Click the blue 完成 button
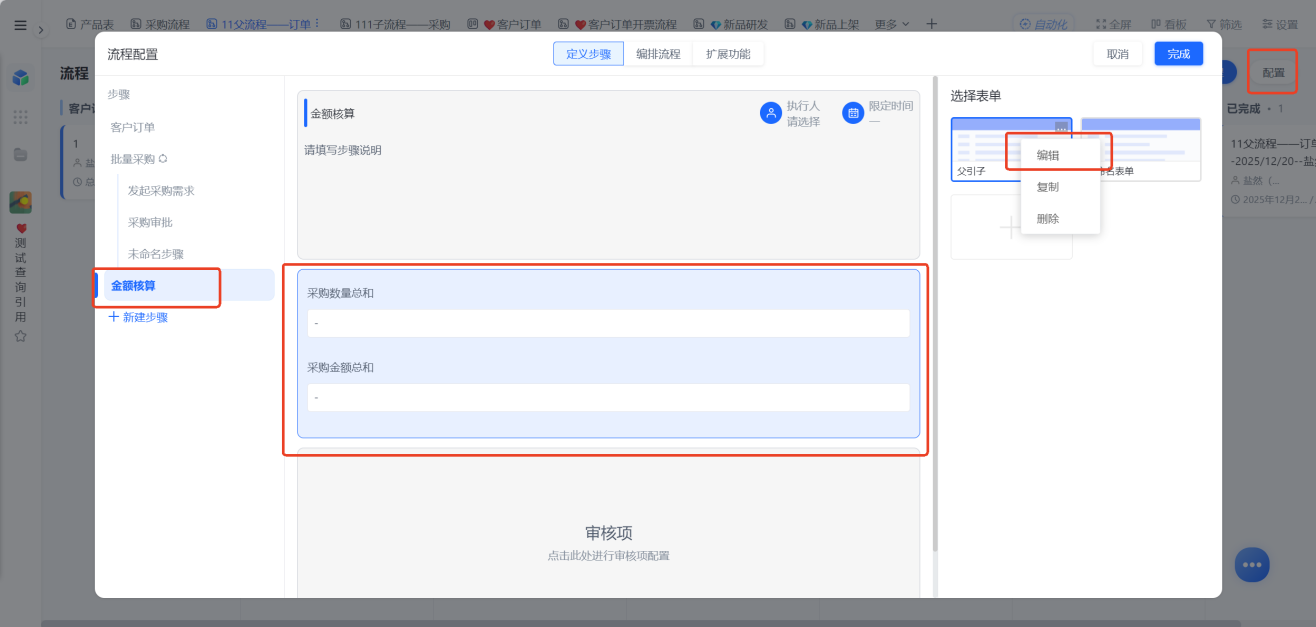This screenshot has width=1316, height=627. (1179, 54)
